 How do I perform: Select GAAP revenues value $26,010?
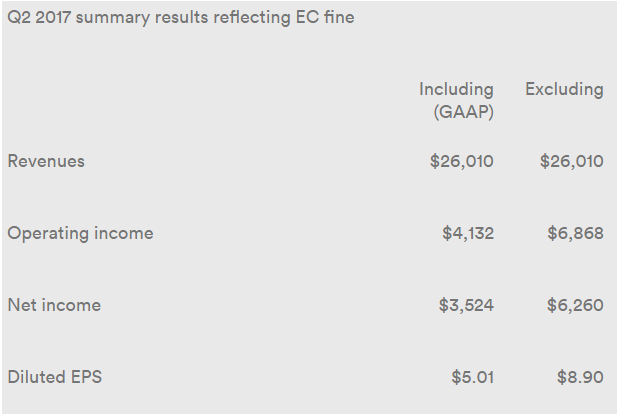[462, 161]
